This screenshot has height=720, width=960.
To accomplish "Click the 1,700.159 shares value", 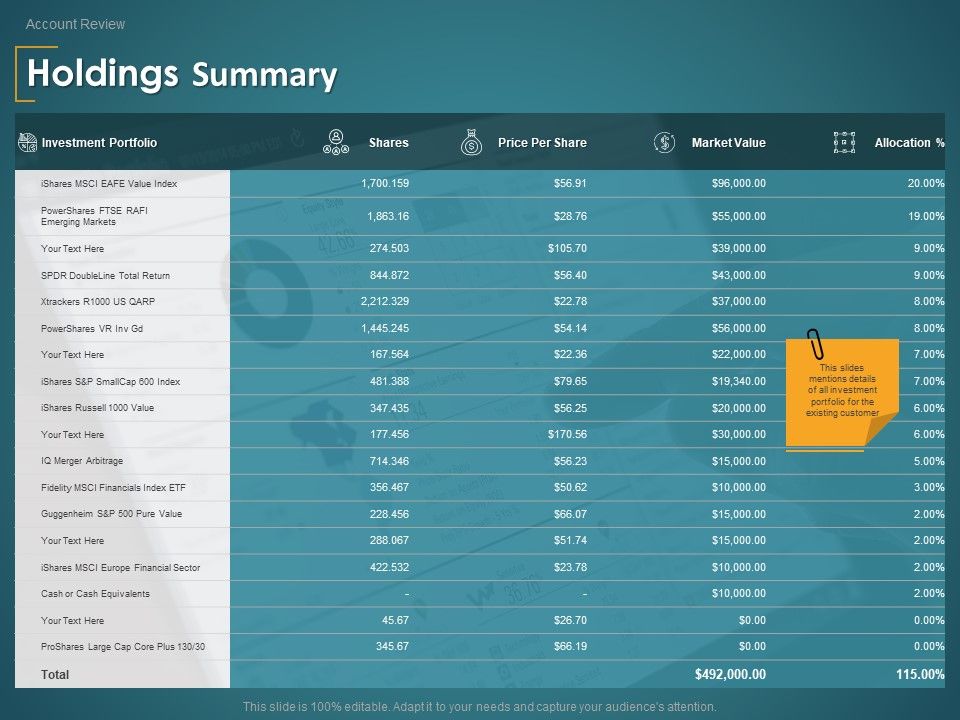I will point(385,183).
